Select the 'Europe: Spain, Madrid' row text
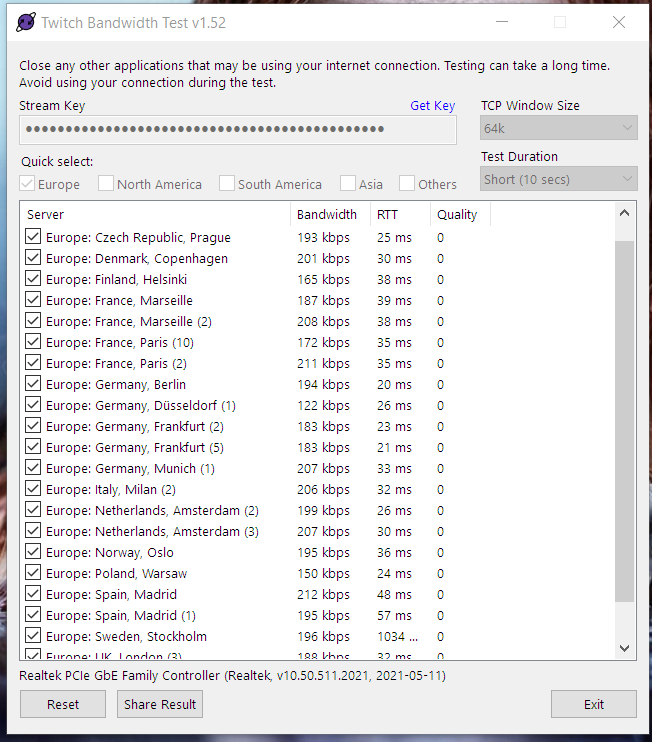 click(111, 594)
